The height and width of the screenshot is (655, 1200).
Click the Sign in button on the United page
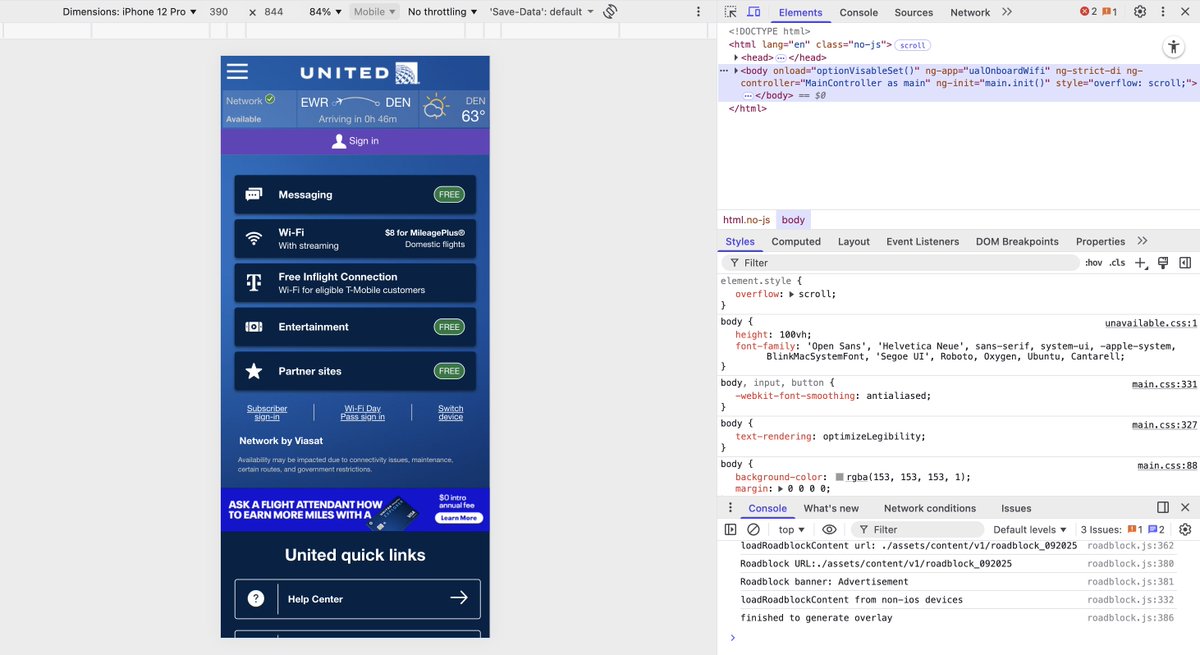(x=355, y=141)
